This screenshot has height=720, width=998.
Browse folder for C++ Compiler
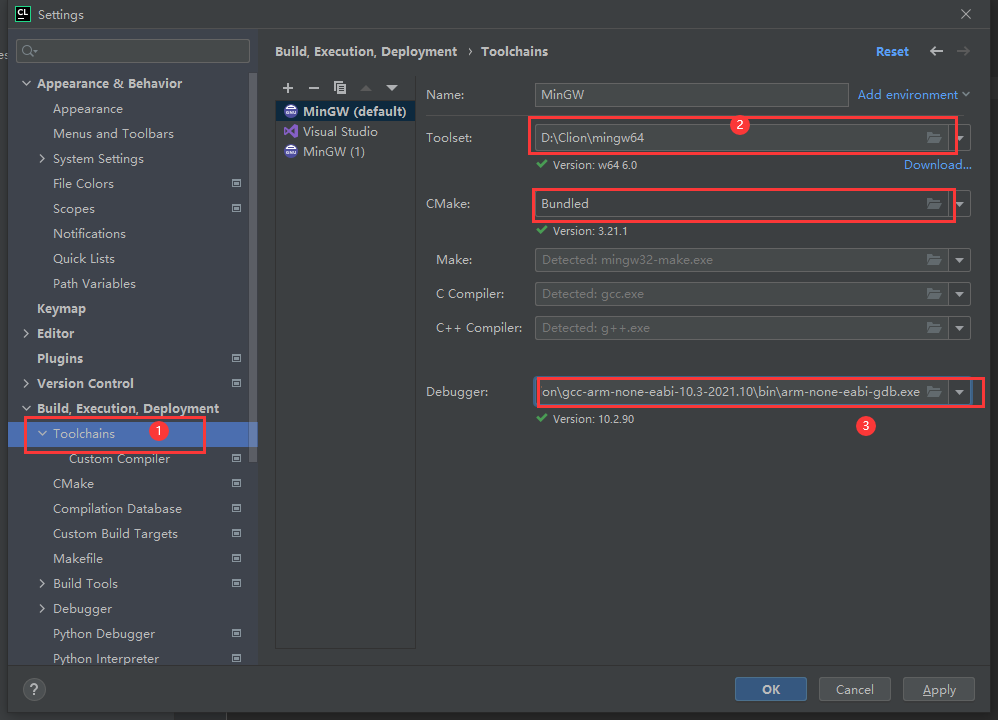(x=933, y=328)
